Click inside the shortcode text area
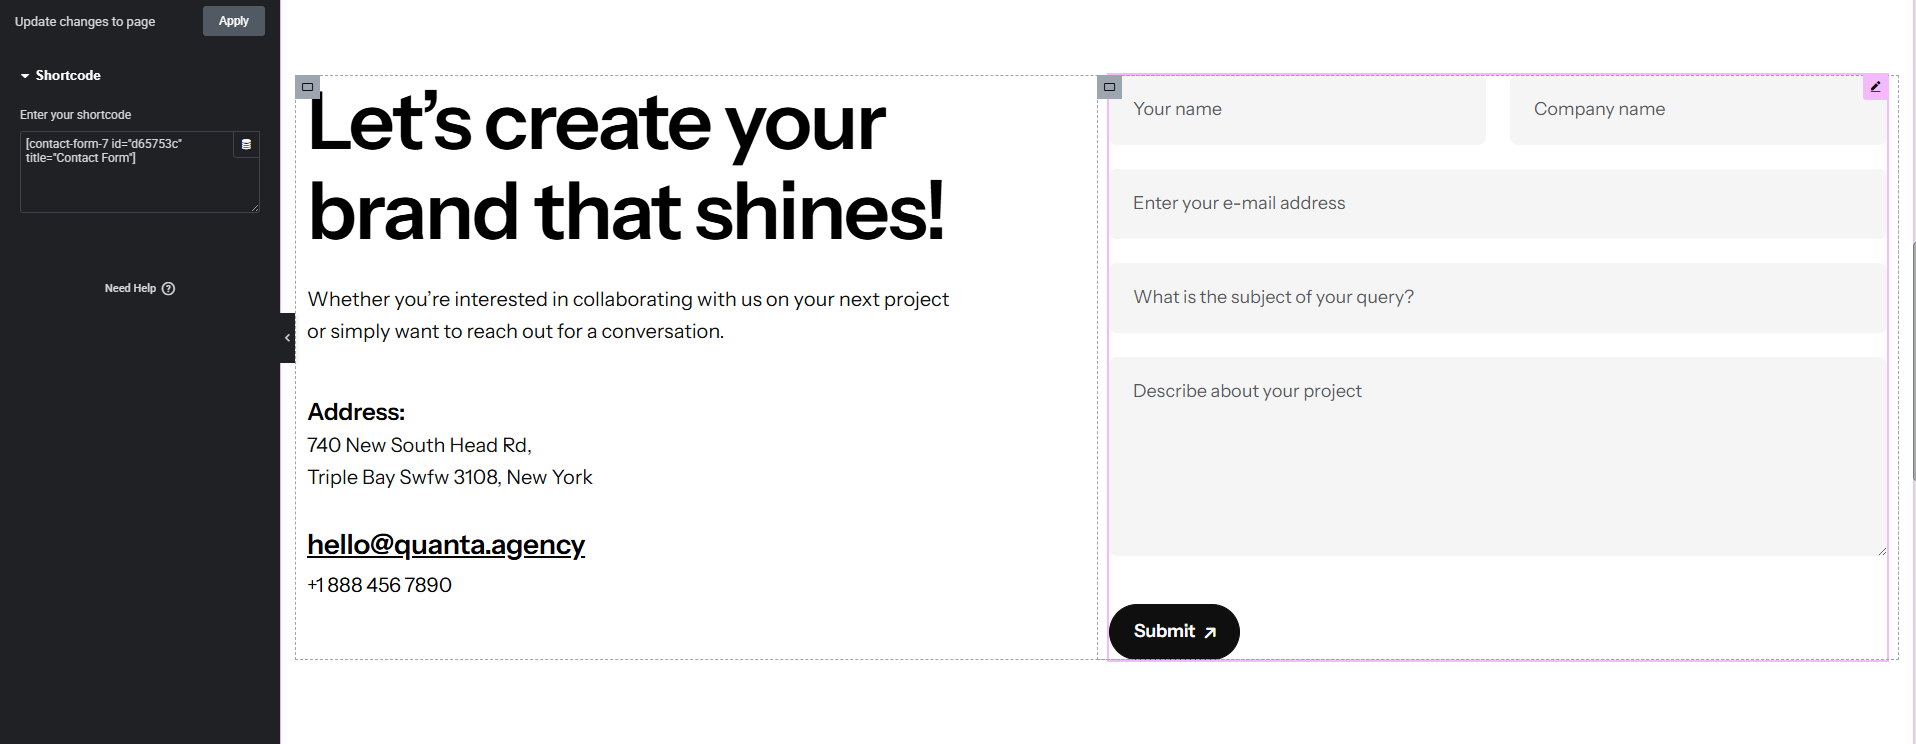The width and height of the screenshot is (1916, 744). [127, 172]
